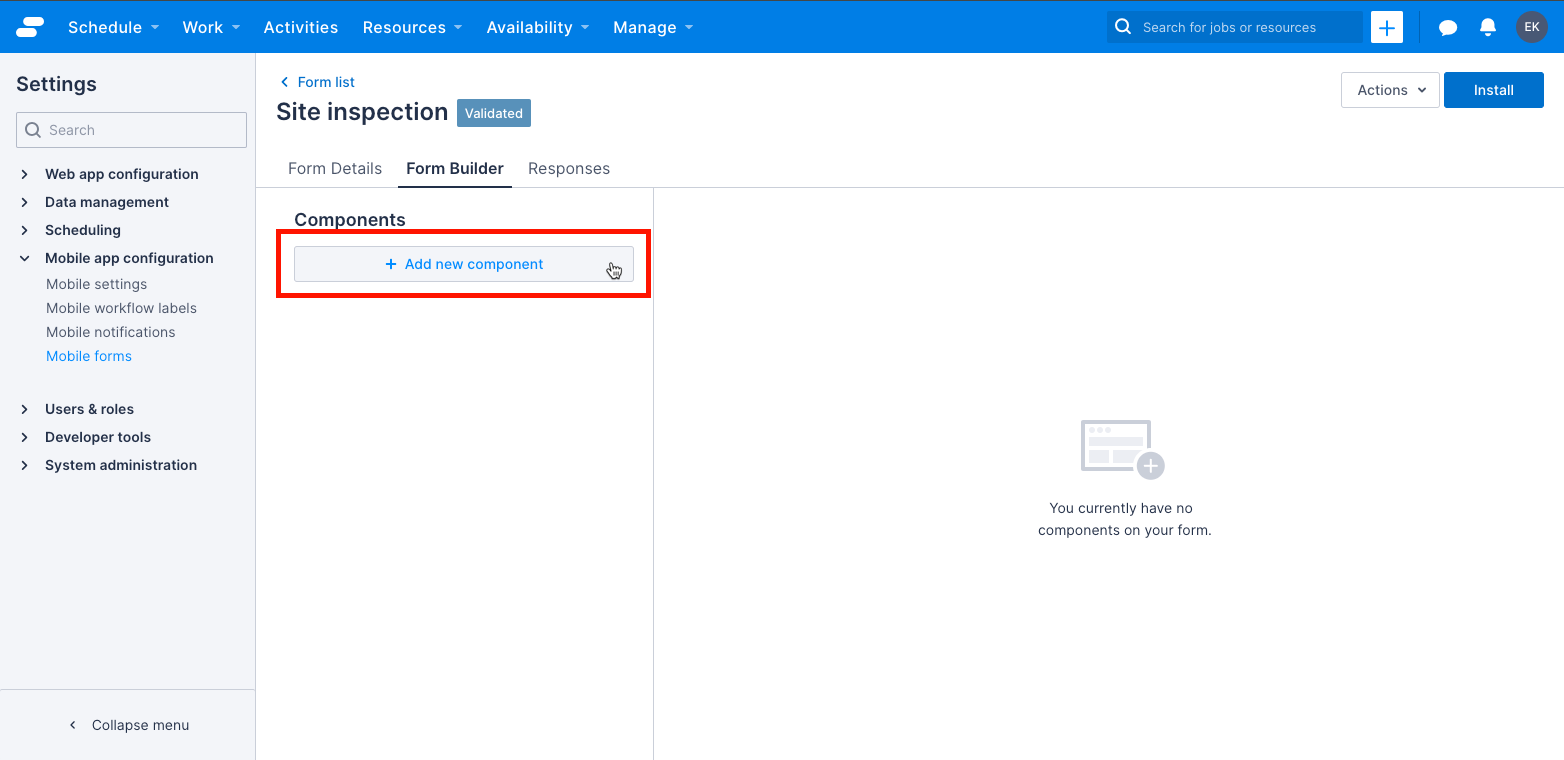This screenshot has width=1564, height=760.
Task: Open the chat messages icon
Action: 1447,27
